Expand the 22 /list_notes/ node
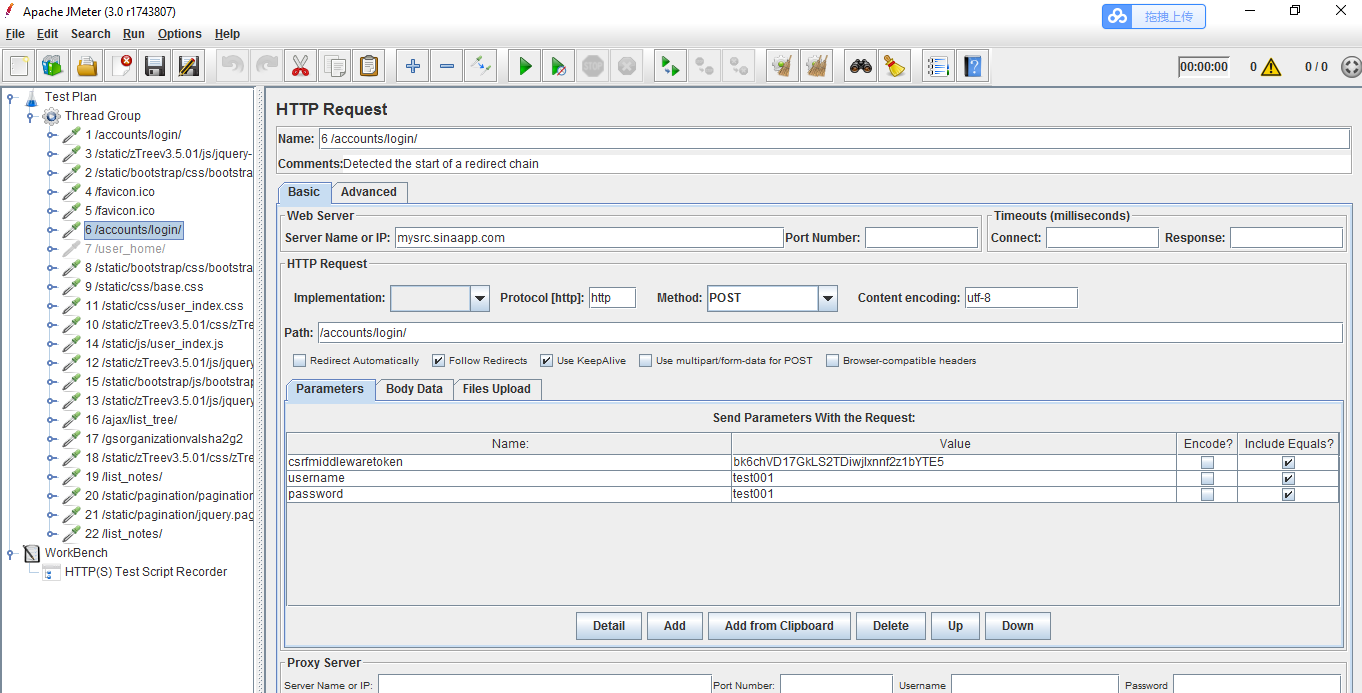Viewport: 1362px width, 693px height. click(51, 534)
